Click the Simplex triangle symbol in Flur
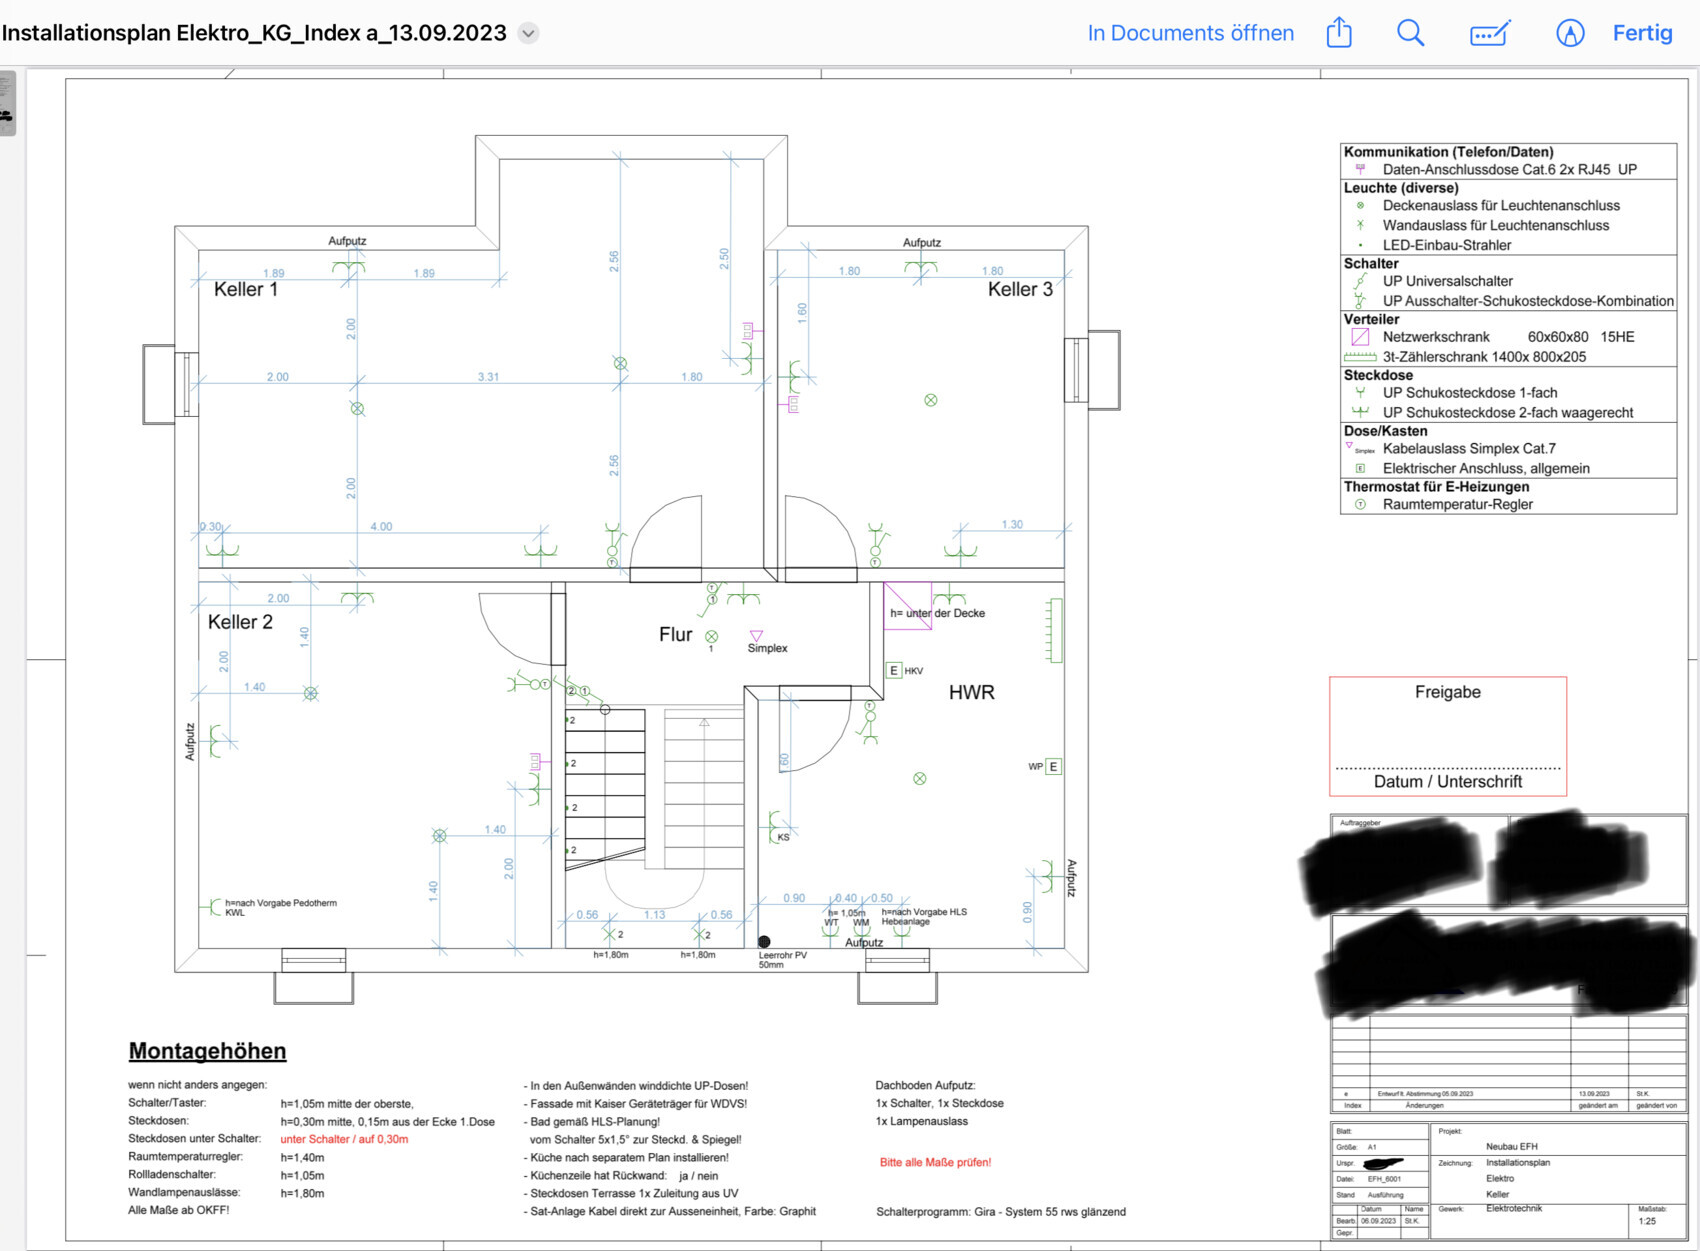This screenshot has width=1700, height=1251. pyautogui.click(x=756, y=636)
